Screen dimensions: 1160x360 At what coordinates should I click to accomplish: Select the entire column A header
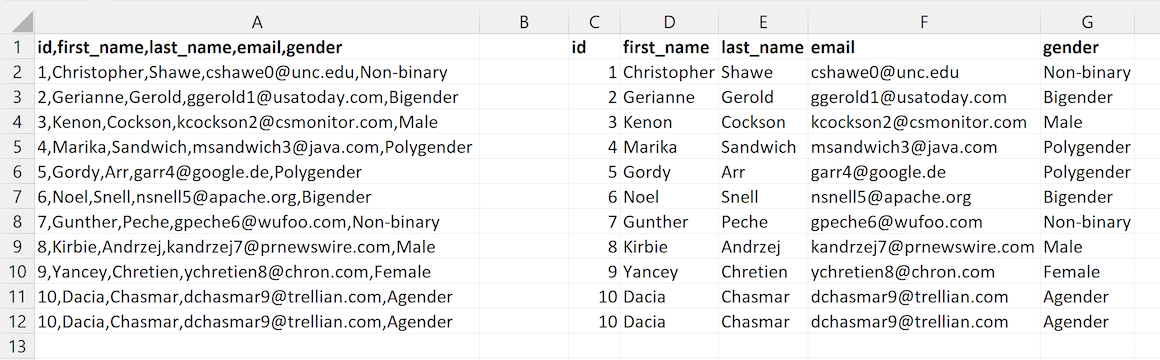coord(257,22)
